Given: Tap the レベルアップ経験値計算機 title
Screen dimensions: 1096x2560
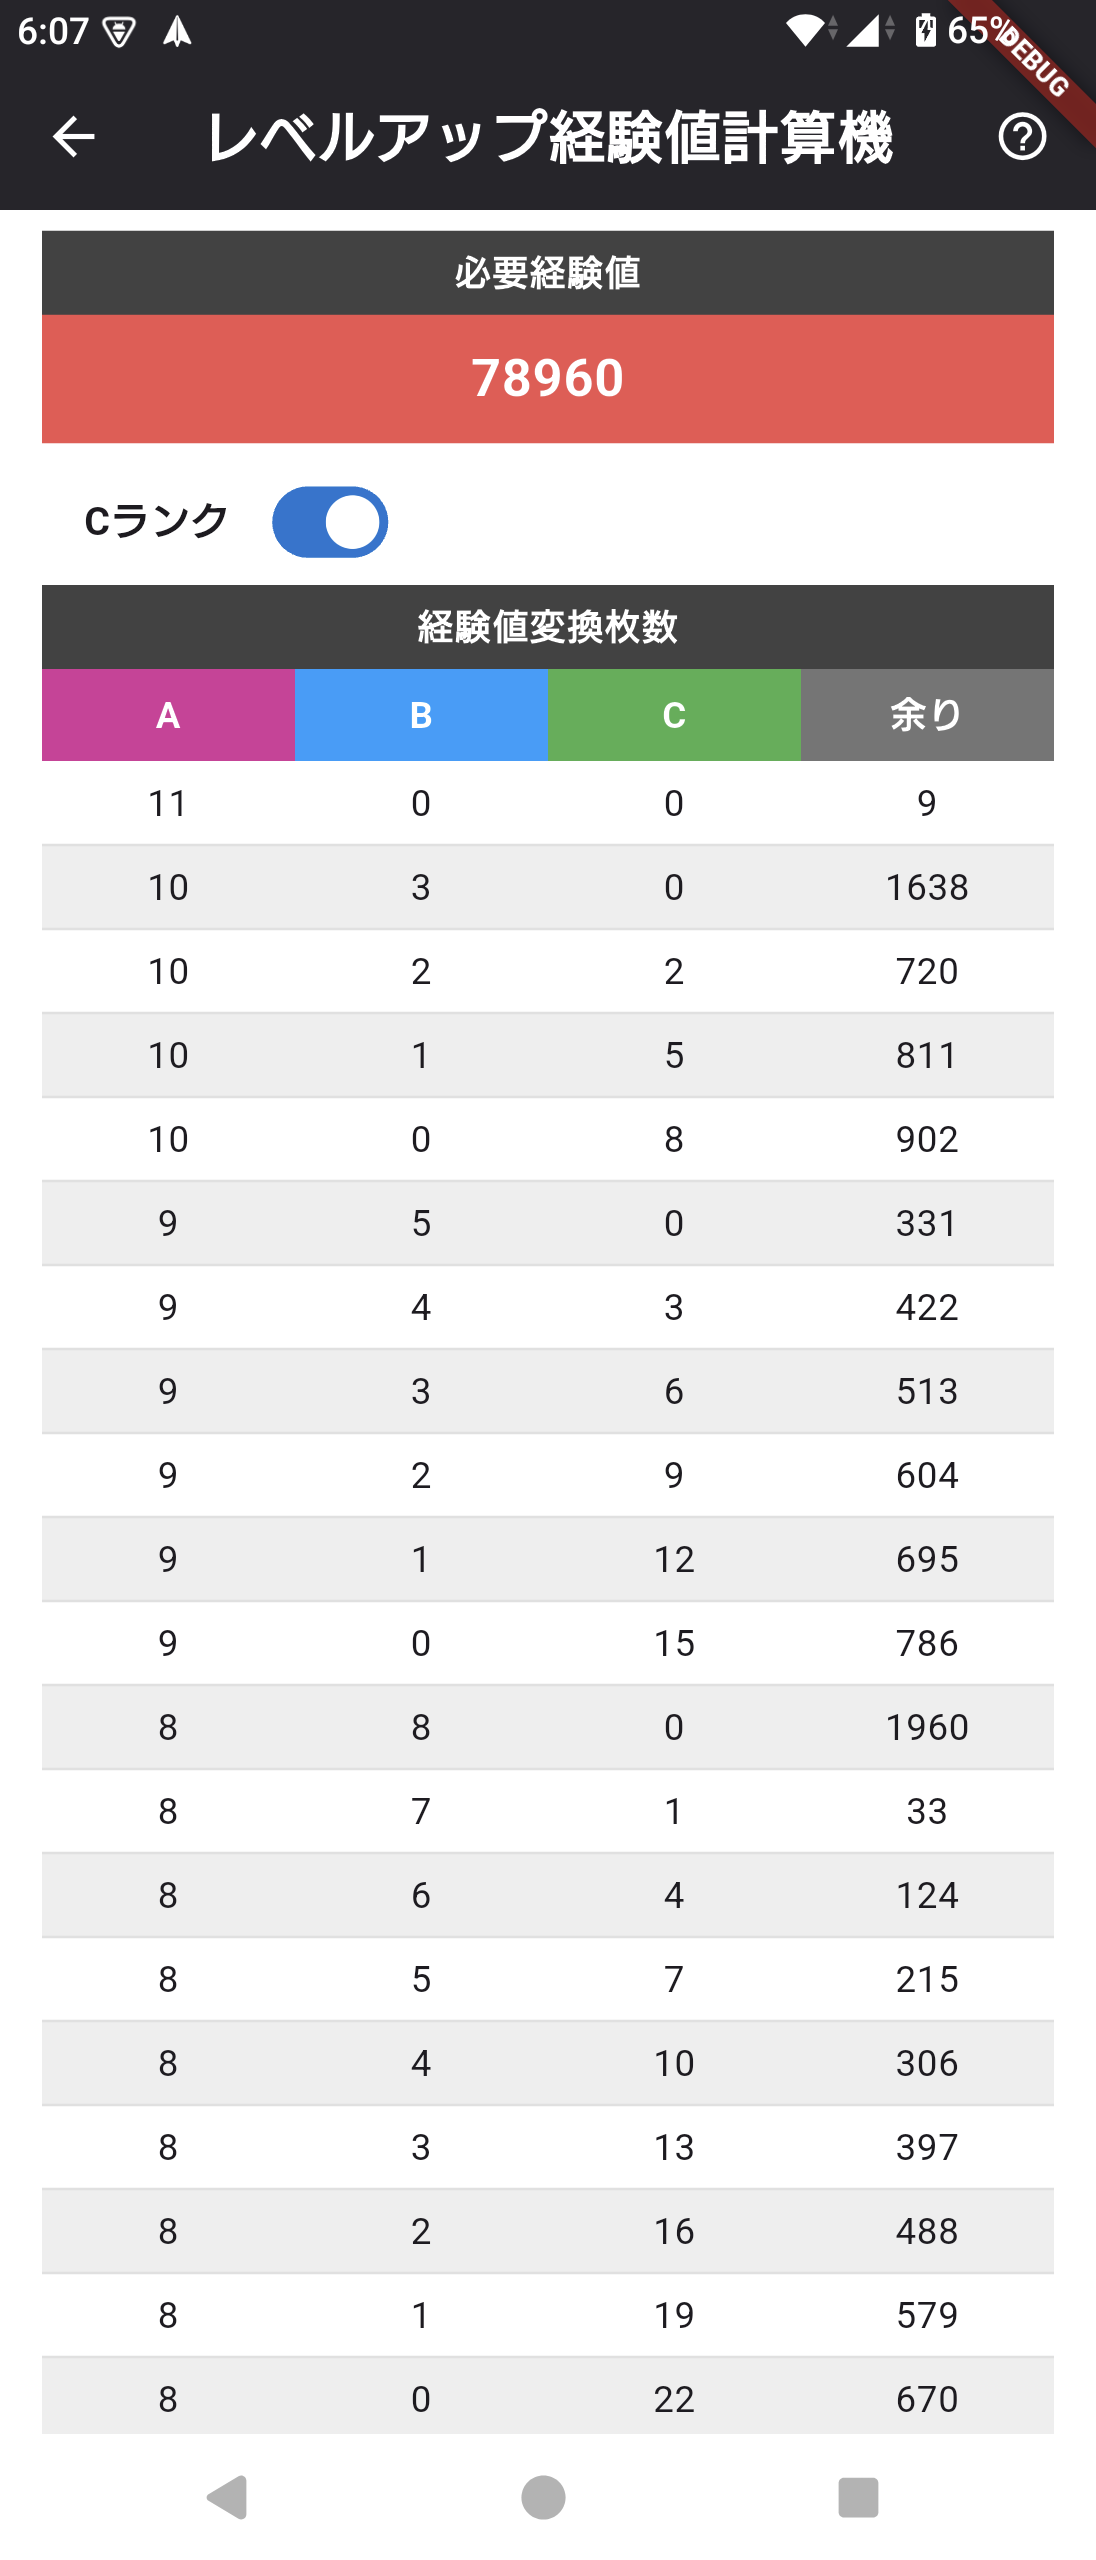Looking at the screenshot, I should click(549, 137).
